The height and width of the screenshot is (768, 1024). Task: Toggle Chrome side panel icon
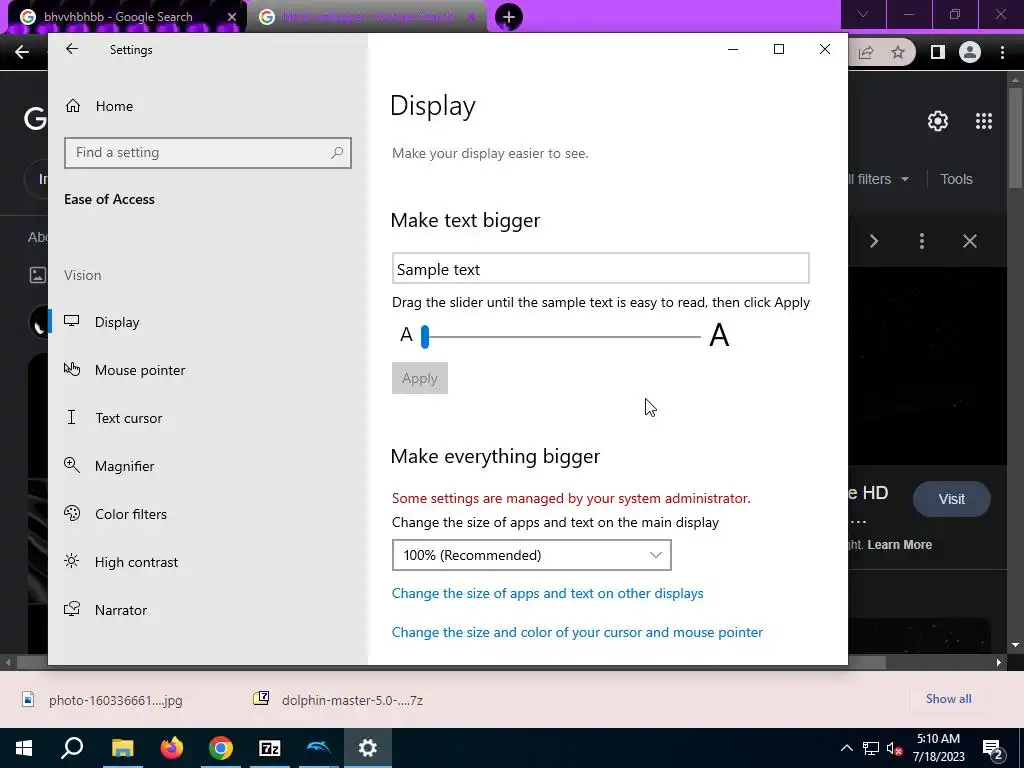[x=937, y=52]
